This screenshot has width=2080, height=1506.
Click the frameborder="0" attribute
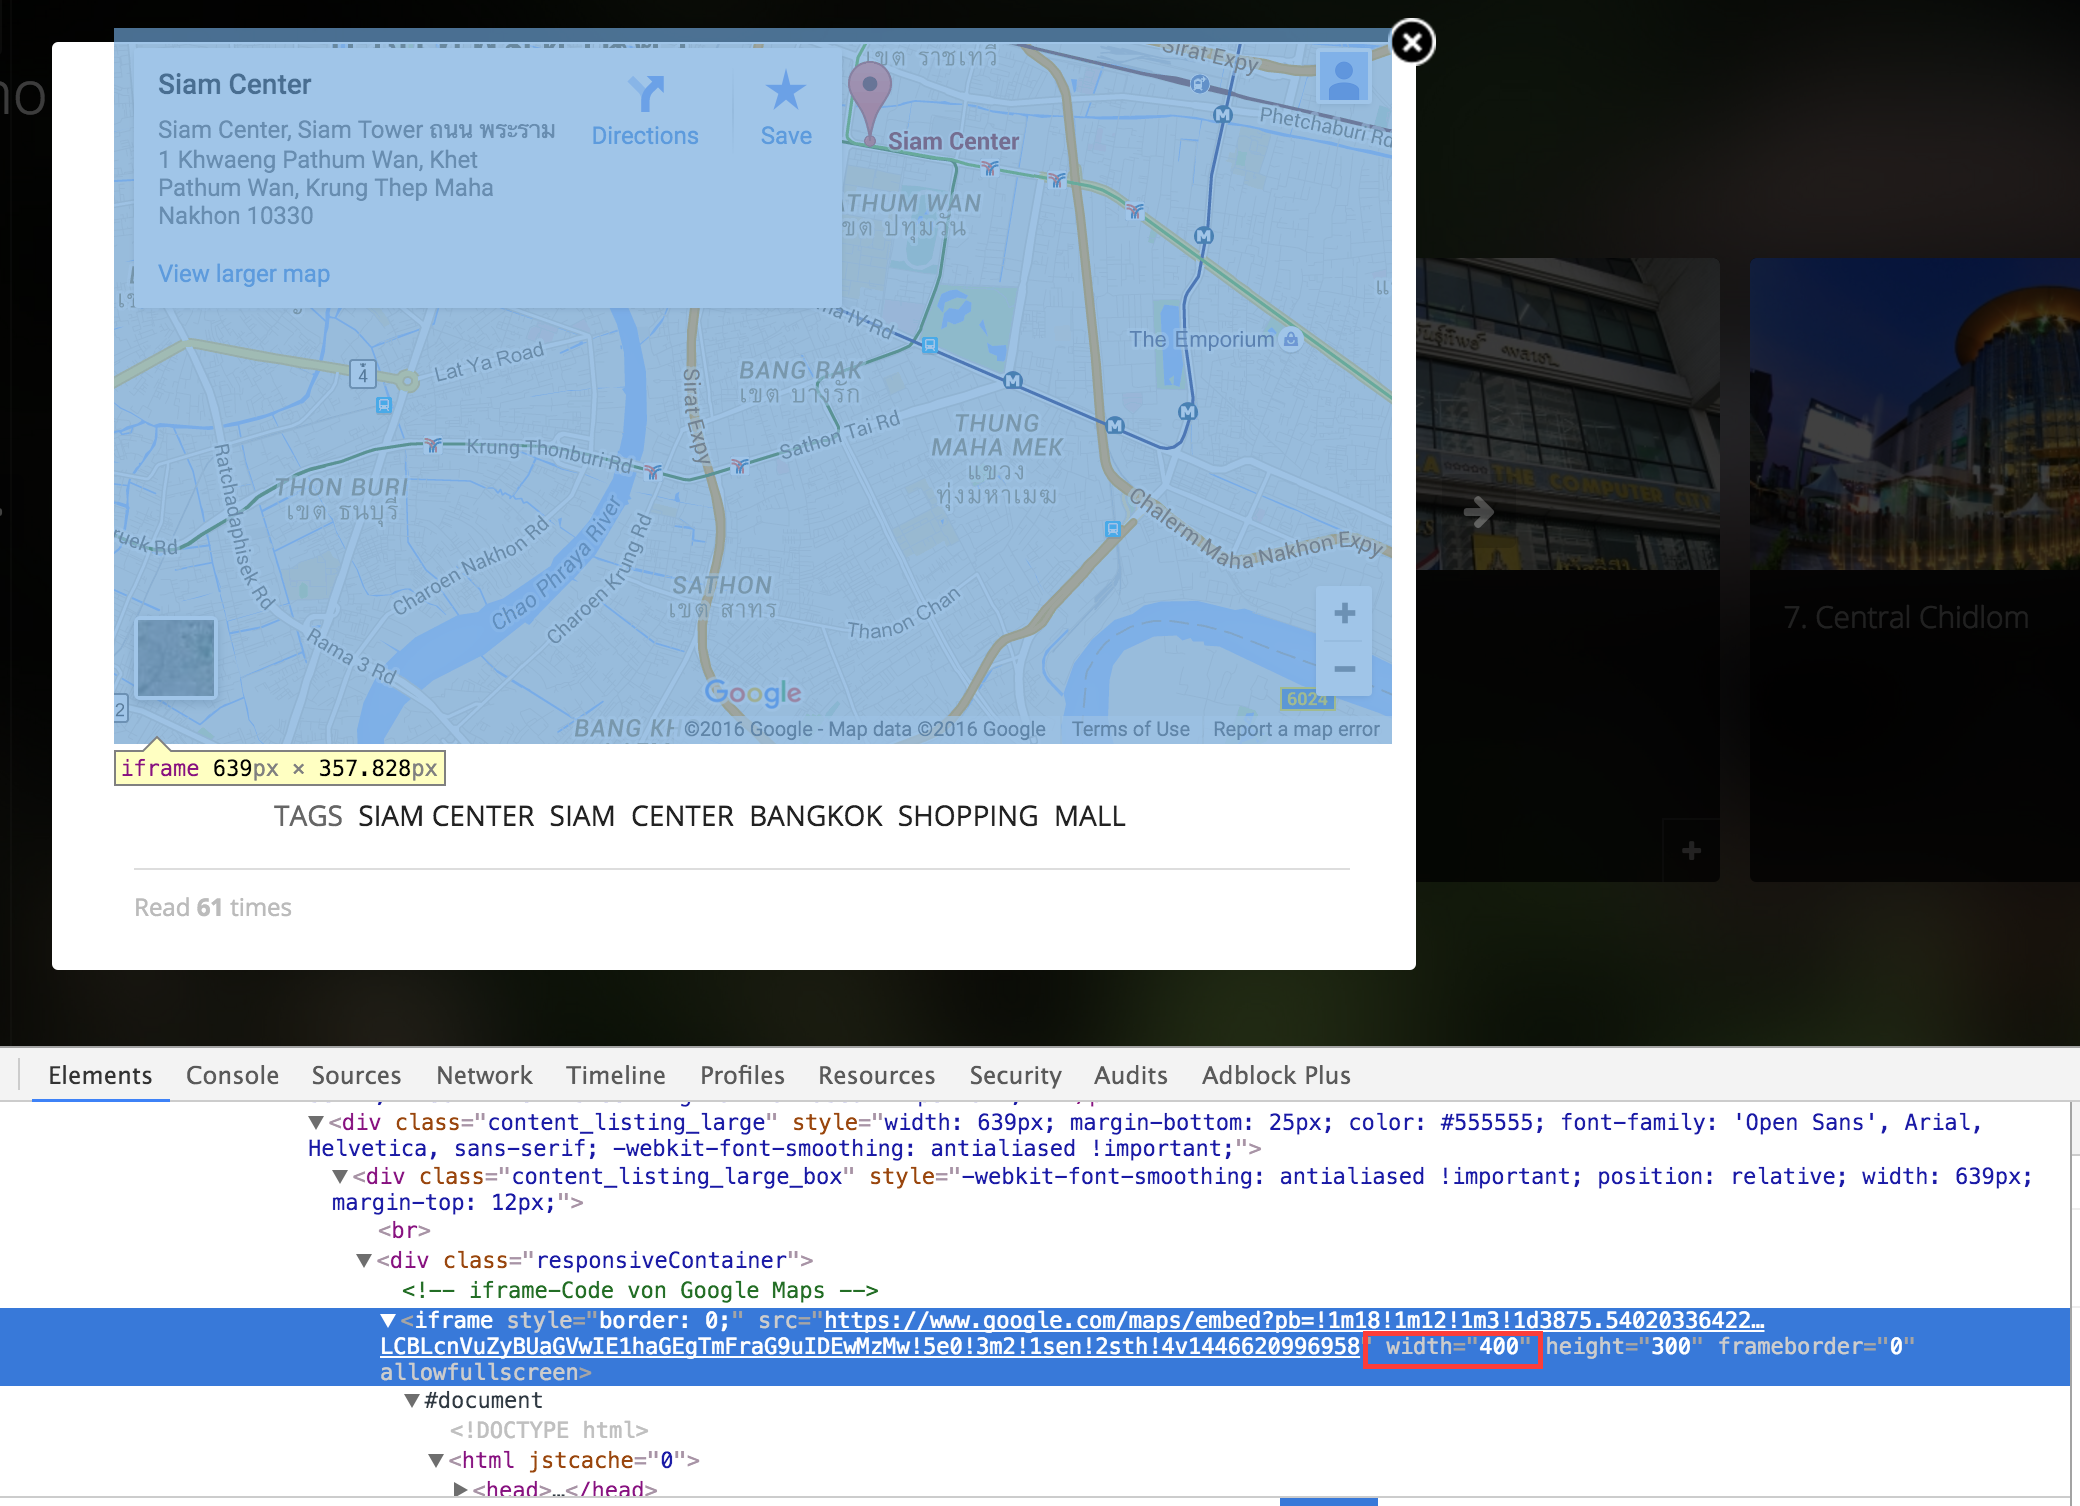[1816, 1347]
